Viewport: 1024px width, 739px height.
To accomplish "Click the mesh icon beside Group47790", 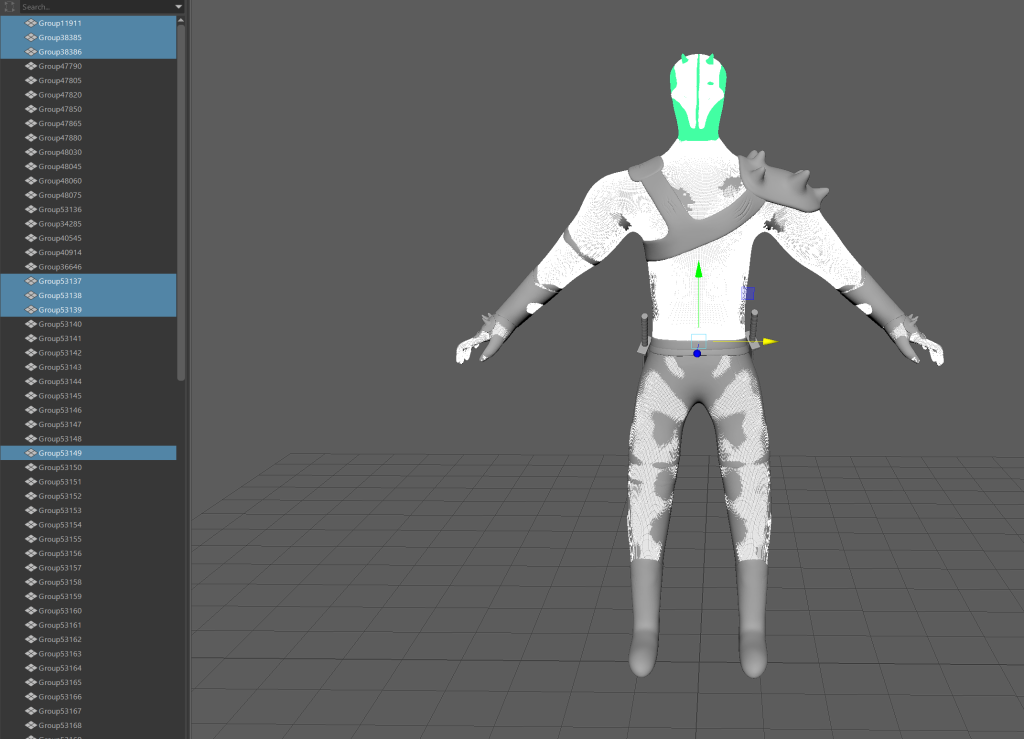I will (31, 66).
